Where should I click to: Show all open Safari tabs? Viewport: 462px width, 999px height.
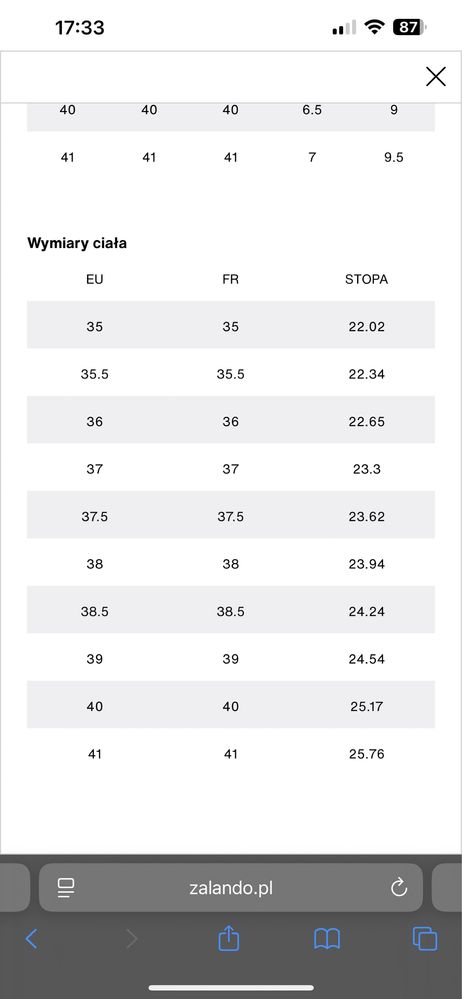click(425, 938)
